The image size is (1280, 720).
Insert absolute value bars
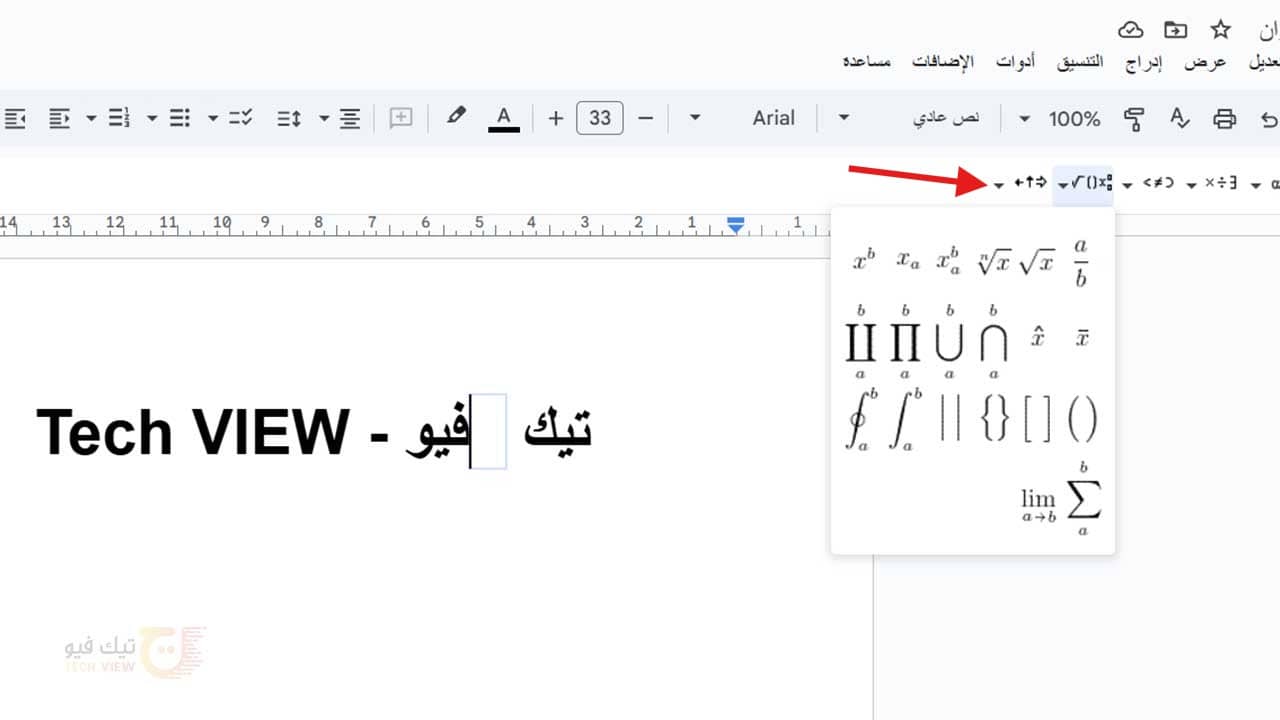[x=949, y=418]
